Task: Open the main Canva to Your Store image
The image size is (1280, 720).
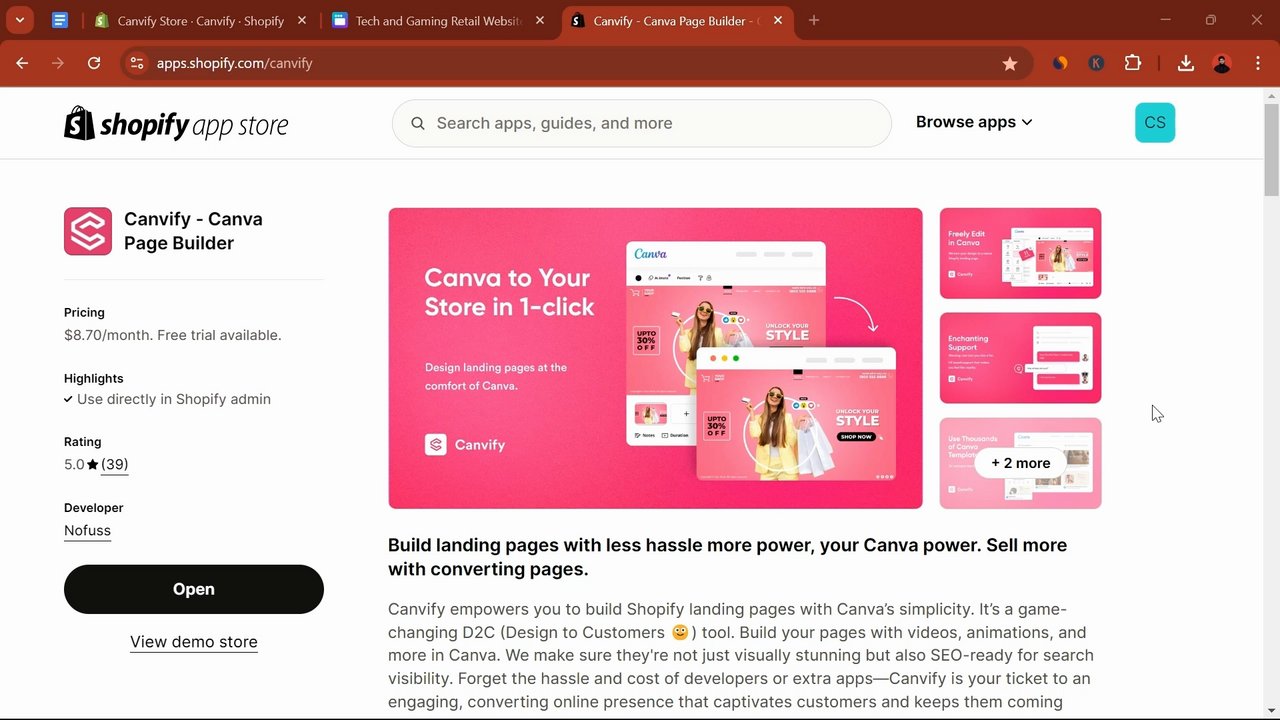Action: point(655,358)
